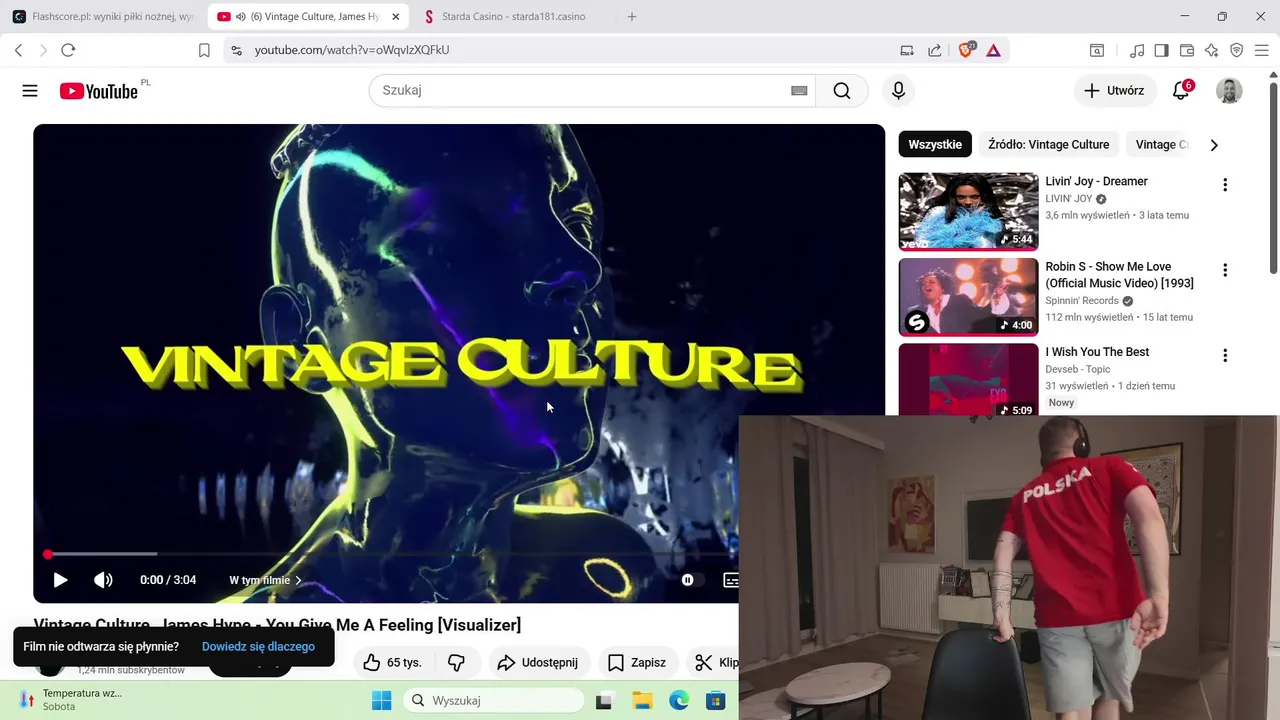Open the video title 'You Give Me A Feeling'
Image resolution: width=1280 pixels, height=720 pixels.
tap(277, 625)
